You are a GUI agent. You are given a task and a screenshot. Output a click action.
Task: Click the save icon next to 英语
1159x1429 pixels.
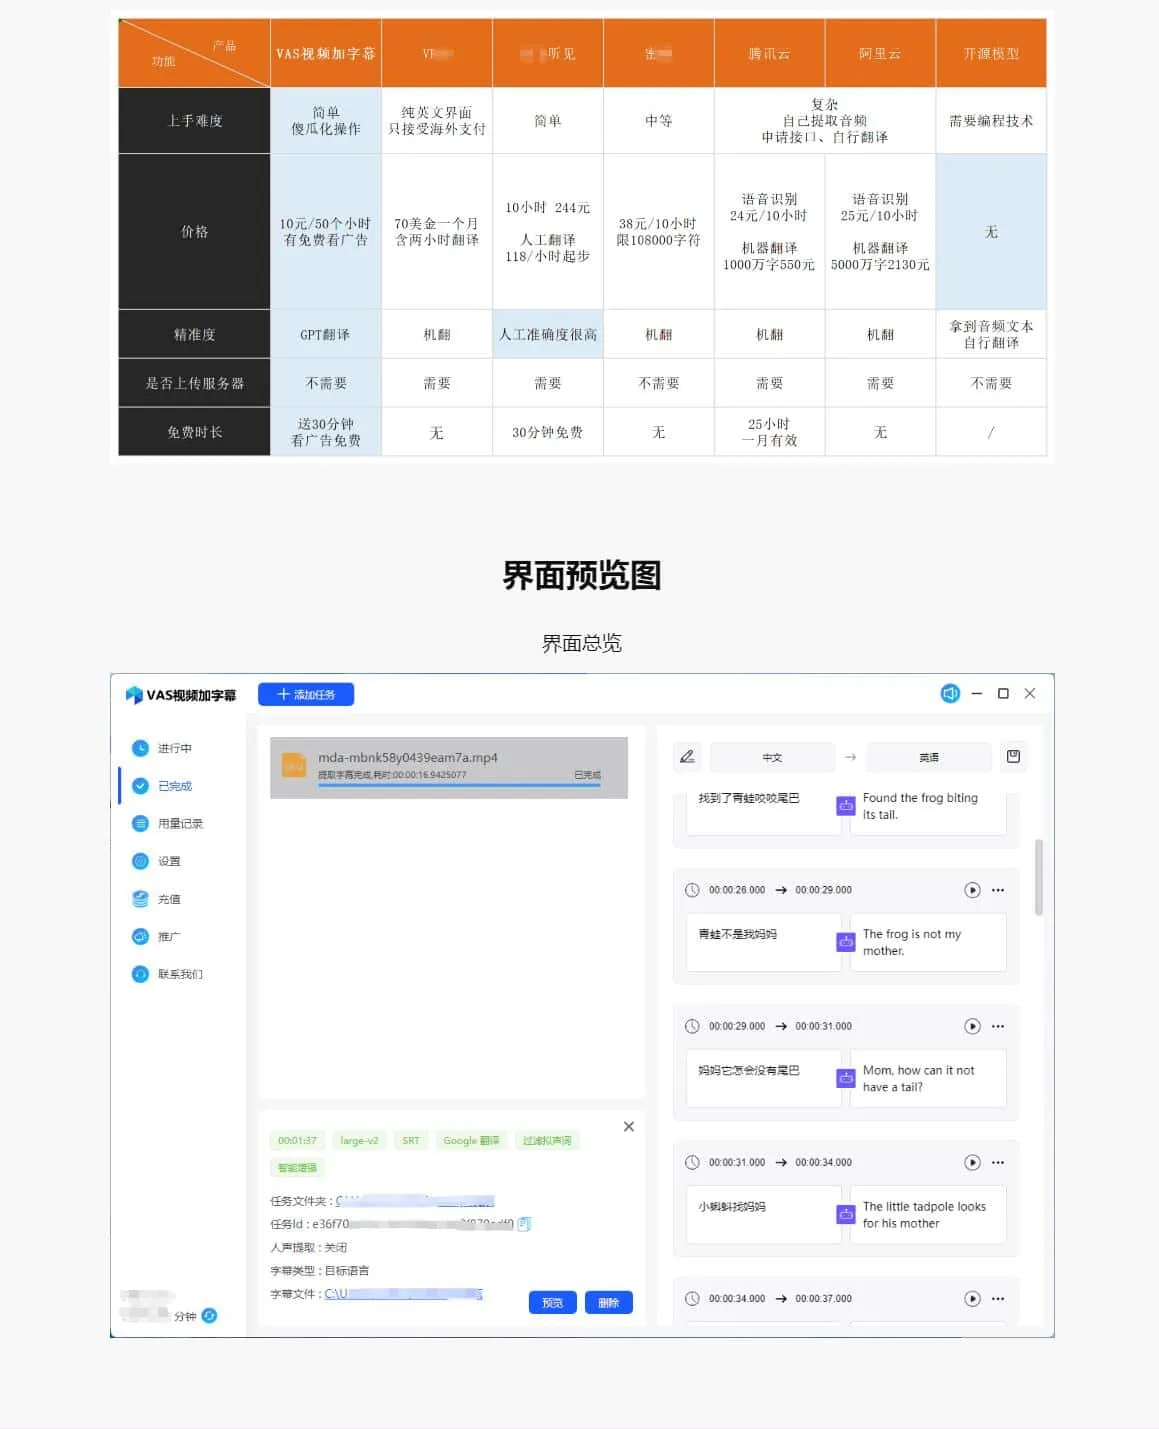[x=1013, y=757]
